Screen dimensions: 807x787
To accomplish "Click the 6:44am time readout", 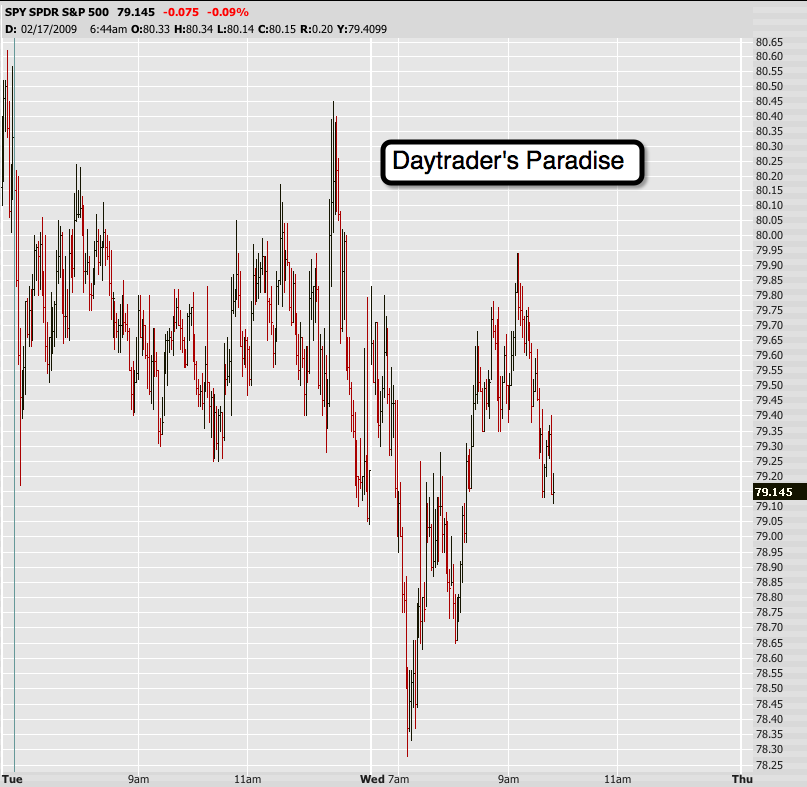I will click(x=108, y=29).
